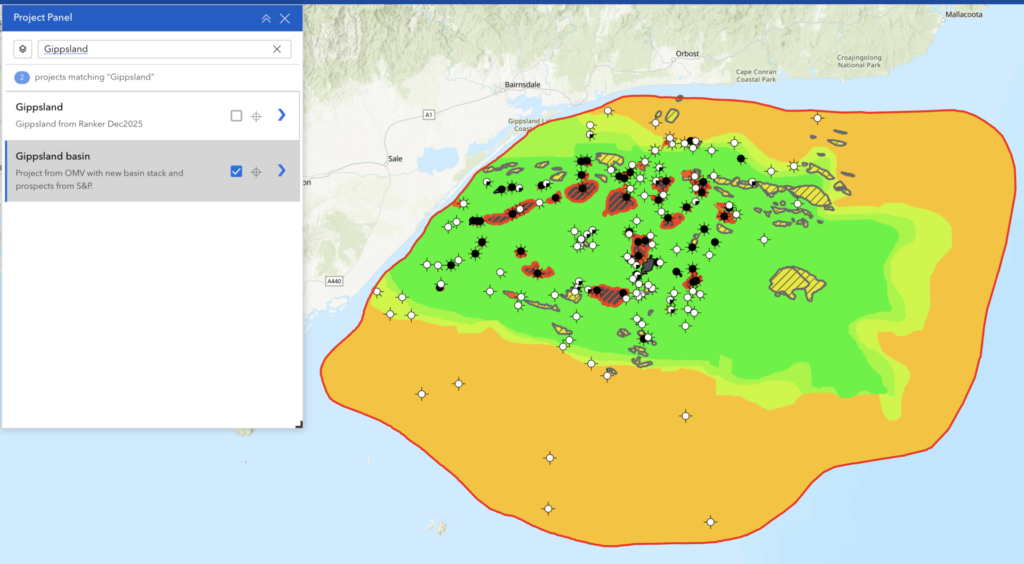Click the Sale town label on map
The width and height of the screenshot is (1024, 564).
[x=395, y=159]
